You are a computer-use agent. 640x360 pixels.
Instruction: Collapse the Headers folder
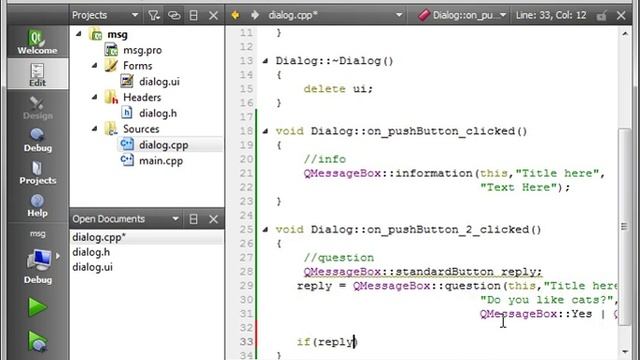point(95,97)
